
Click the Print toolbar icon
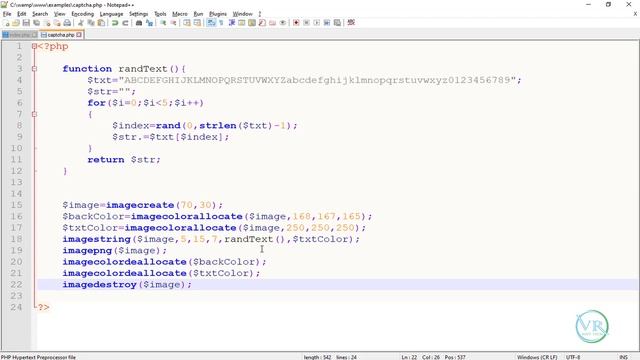click(67, 23)
